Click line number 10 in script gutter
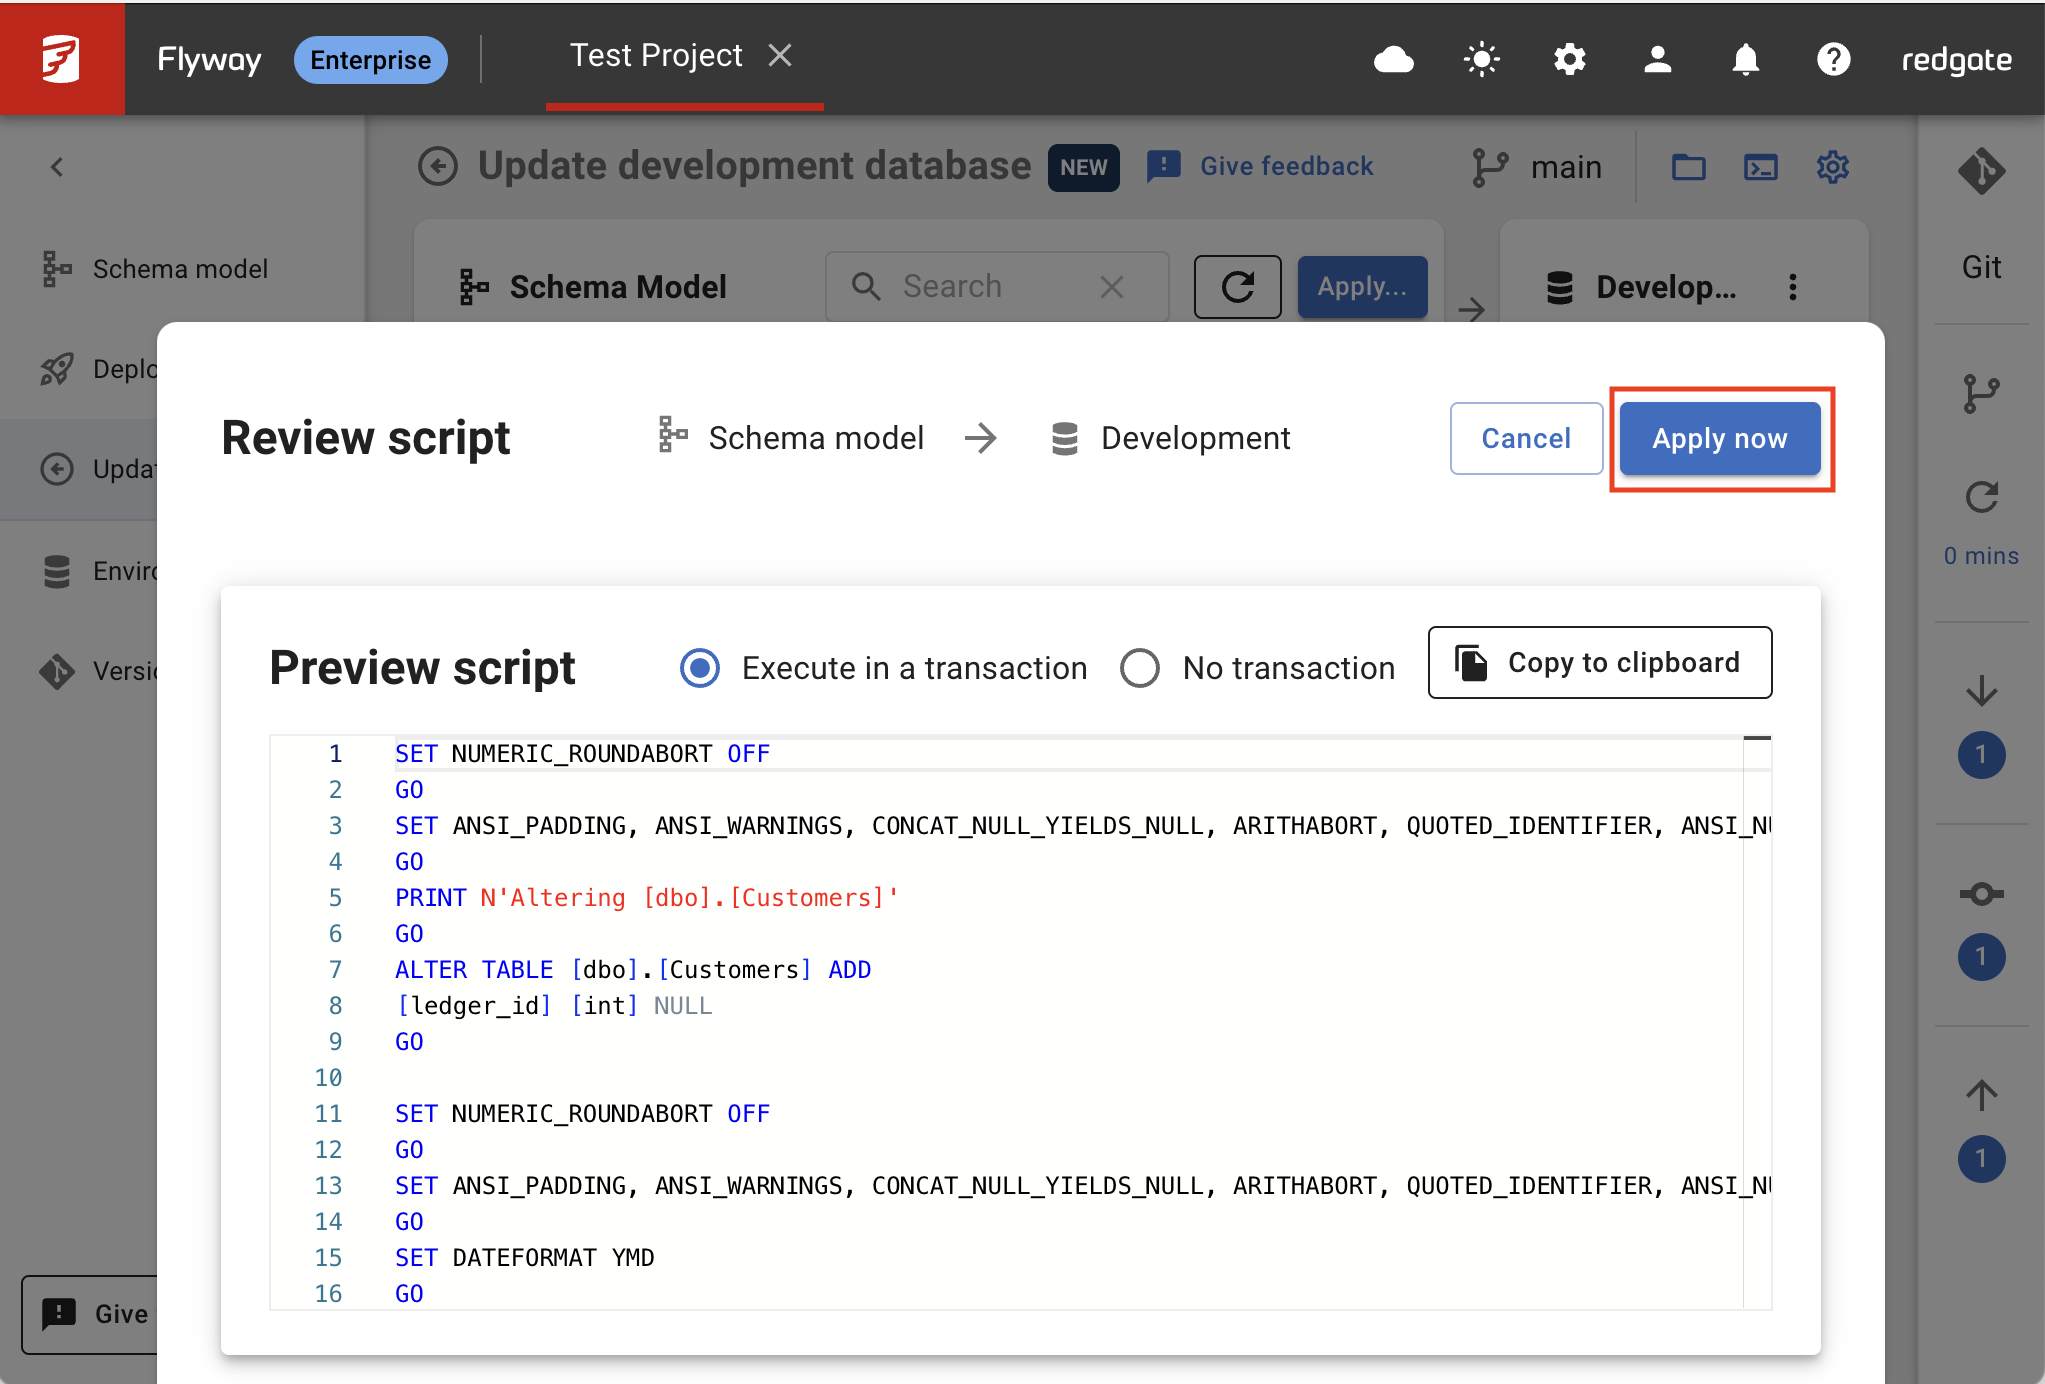Screen dimensions: 2045x1384 tap(328, 1077)
